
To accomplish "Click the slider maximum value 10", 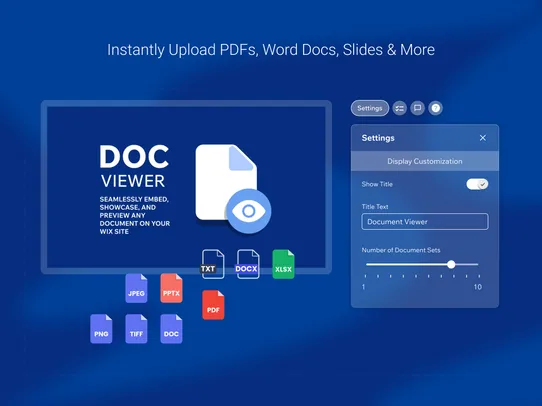I will (x=477, y=287).
